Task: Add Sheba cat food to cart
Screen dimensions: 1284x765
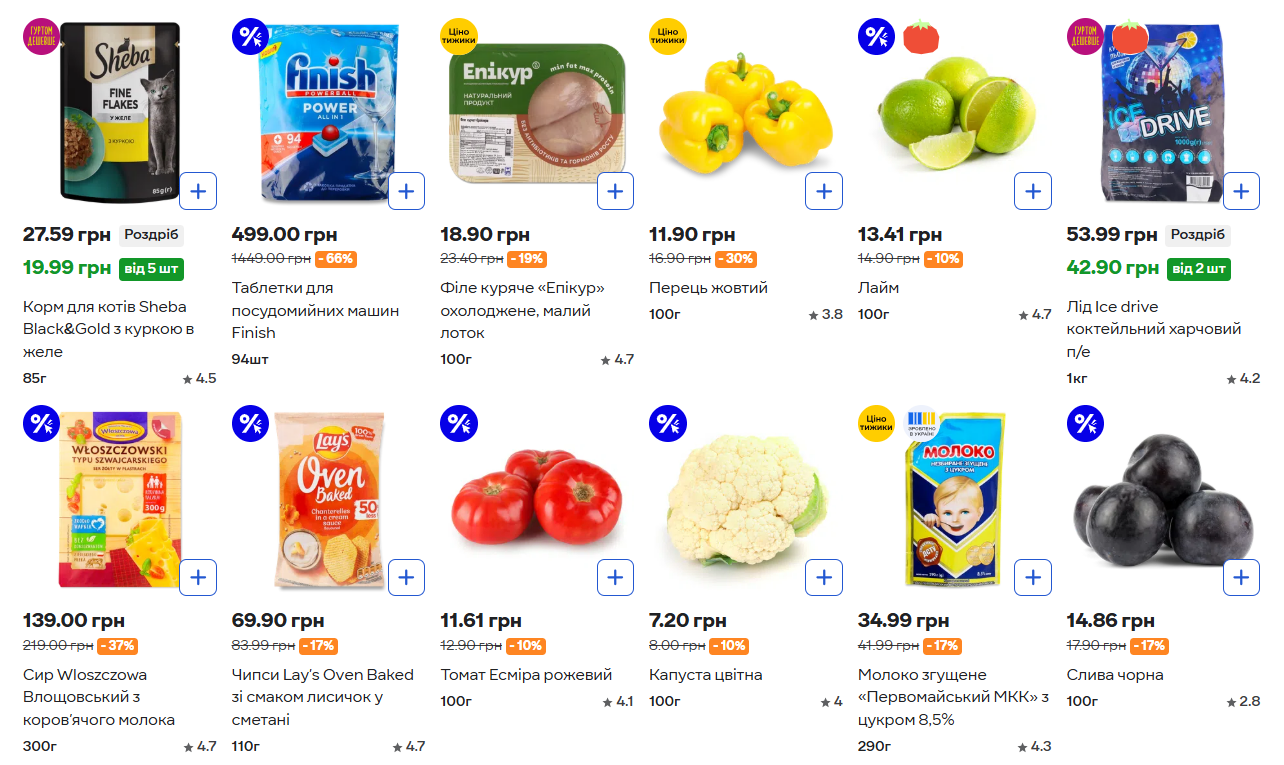Action: pyautogui.click(x=198, y=191)
